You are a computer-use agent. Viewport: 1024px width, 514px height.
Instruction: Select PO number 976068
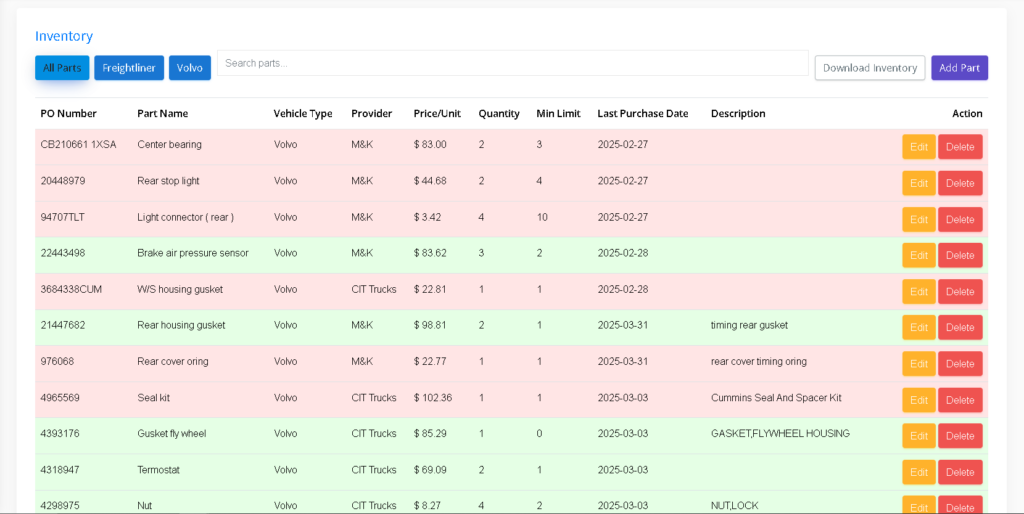pos(57,361)
